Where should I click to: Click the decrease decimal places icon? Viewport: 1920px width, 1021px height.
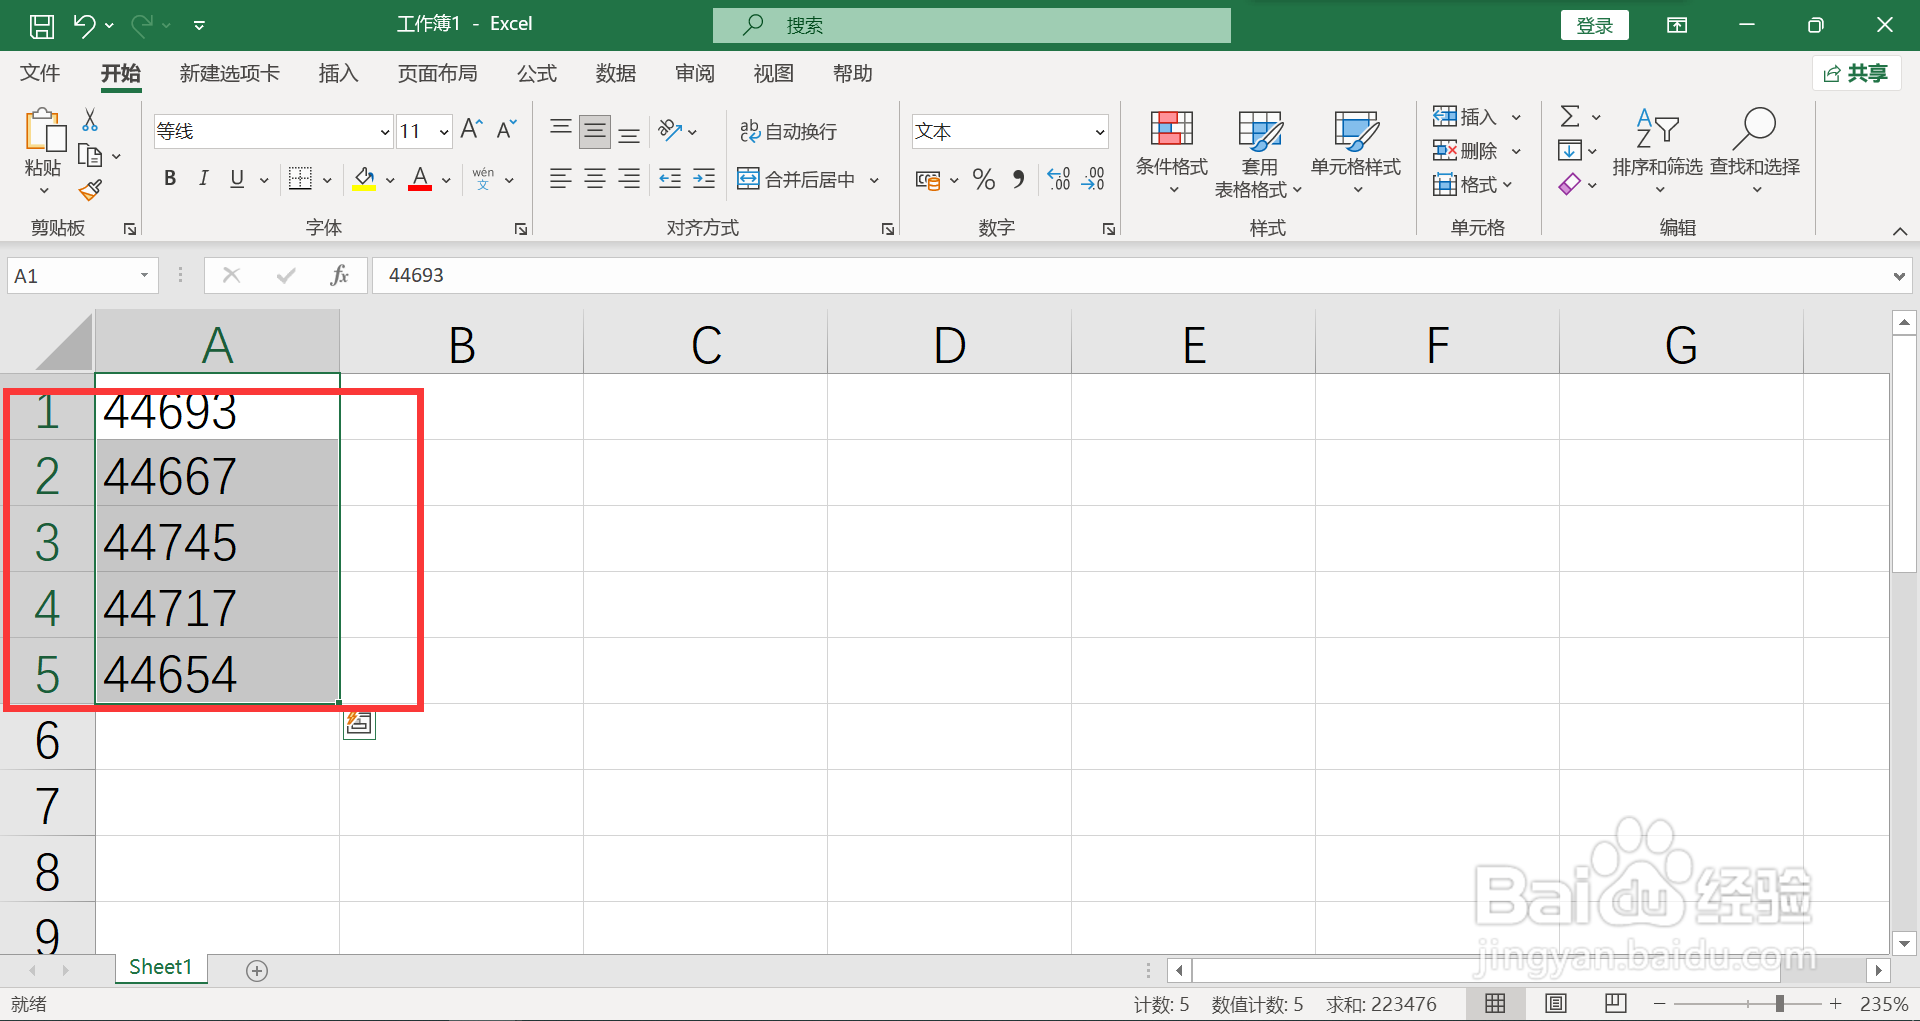pyautogui.click(x=1093, y=179)
